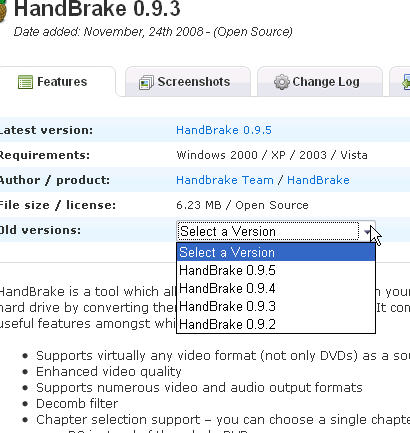410x433 pixels.
Task: Select HandBrake 0.9.5 from the version list
Action: point(276,270)
